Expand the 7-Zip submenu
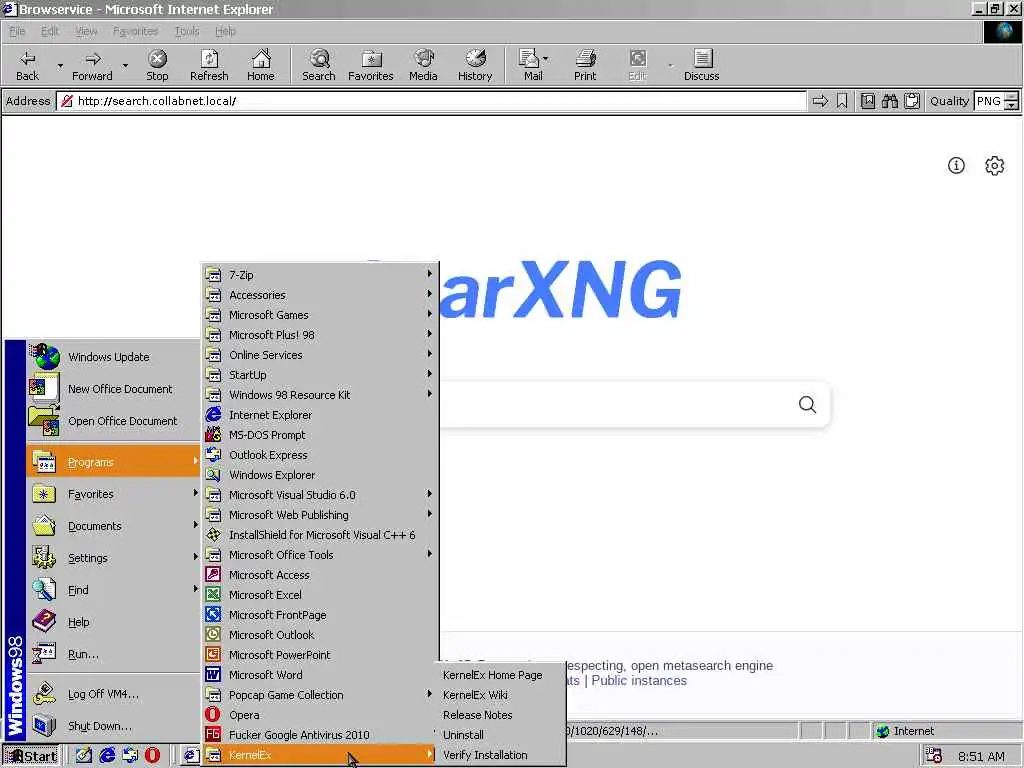Image resolution: width=1024 pixels, height=768 pixels. pos(320,275)
